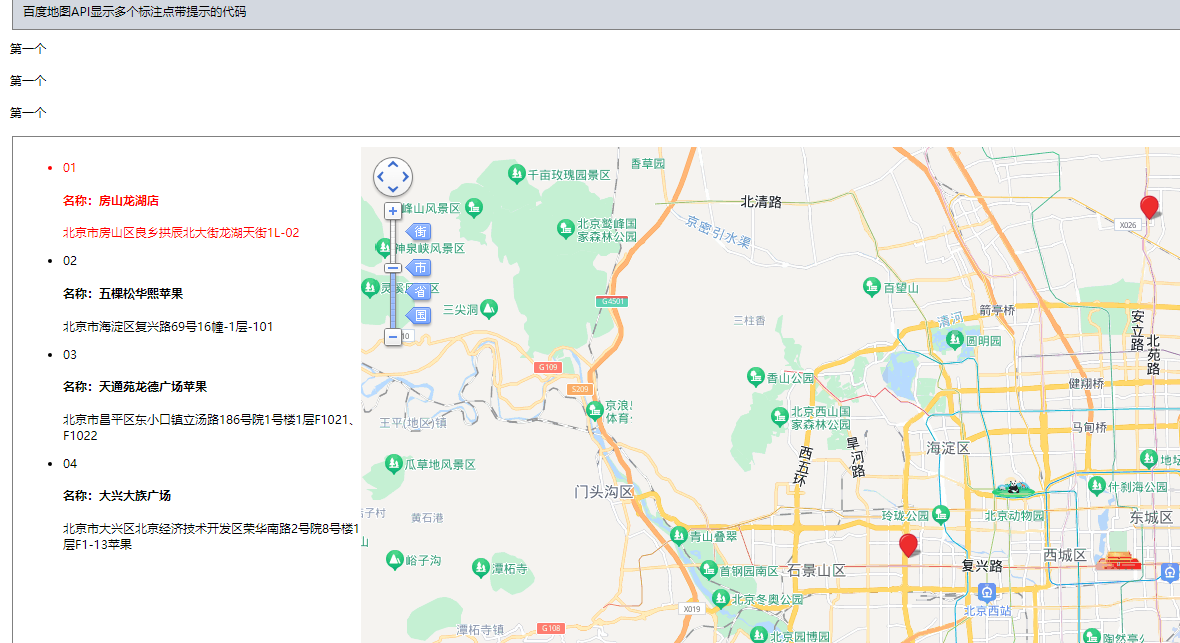
Task: Click the 北京西站 station icon
Action: (987, 593)
